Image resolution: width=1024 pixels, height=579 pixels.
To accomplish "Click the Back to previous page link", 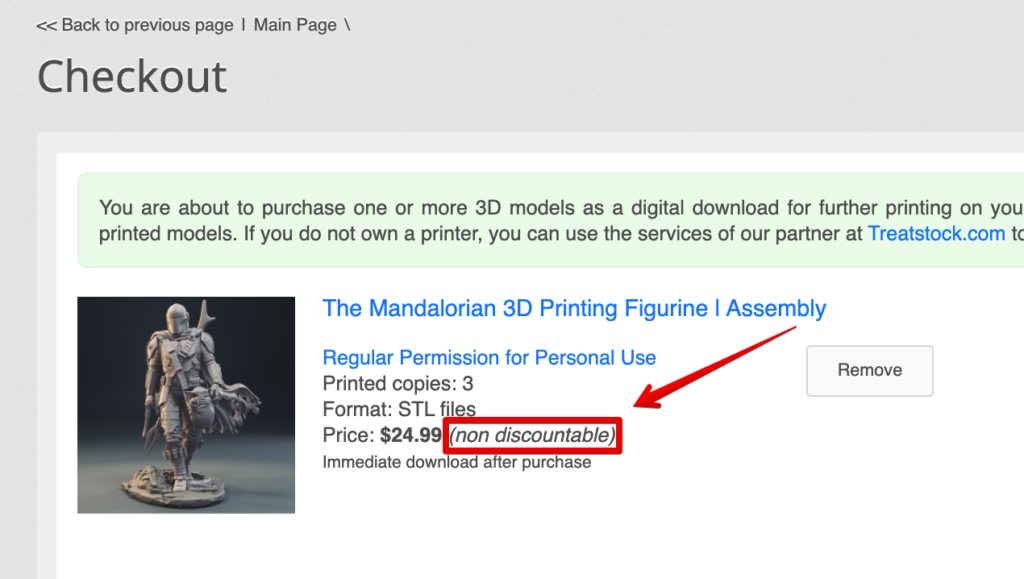I will (x=146, y=25).
